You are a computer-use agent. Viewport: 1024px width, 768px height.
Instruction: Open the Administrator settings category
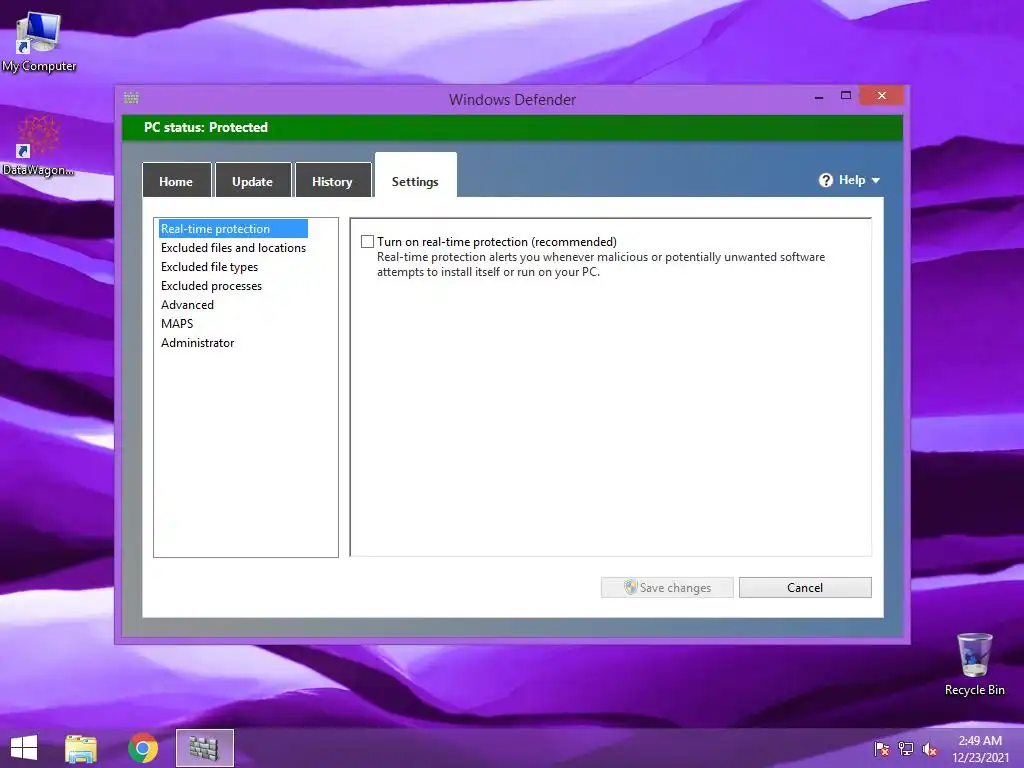(x=197, y=342)
